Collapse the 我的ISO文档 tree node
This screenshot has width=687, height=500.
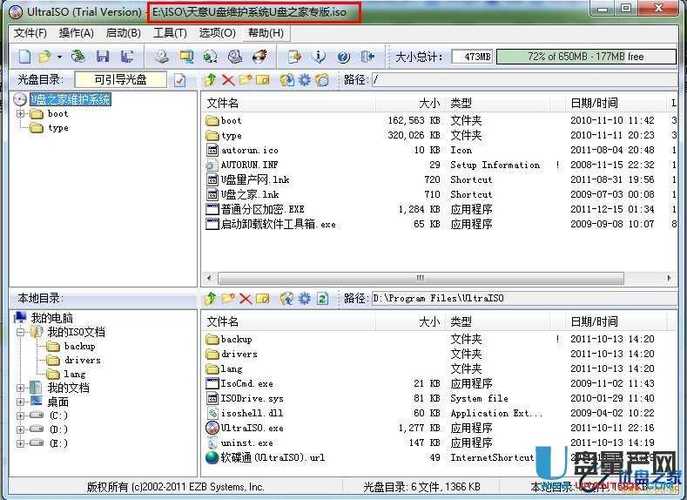[20, 332]
